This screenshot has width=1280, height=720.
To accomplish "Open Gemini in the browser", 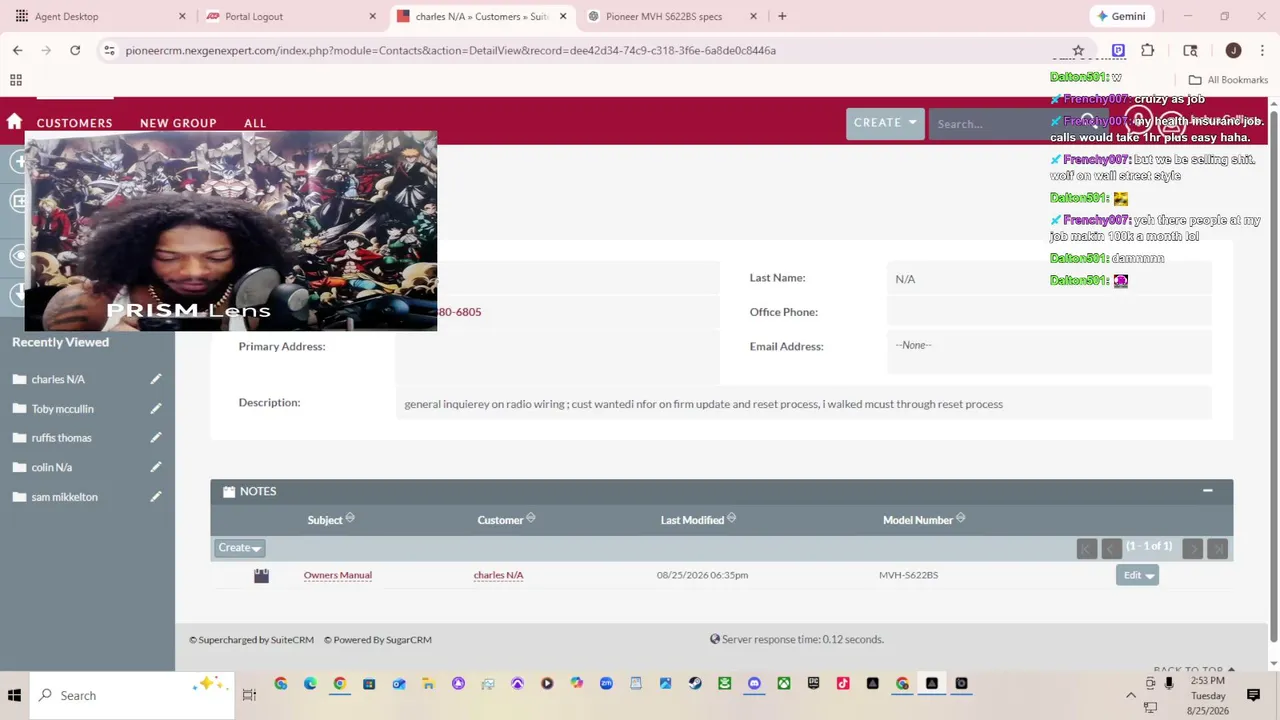I will (1121, 16).
